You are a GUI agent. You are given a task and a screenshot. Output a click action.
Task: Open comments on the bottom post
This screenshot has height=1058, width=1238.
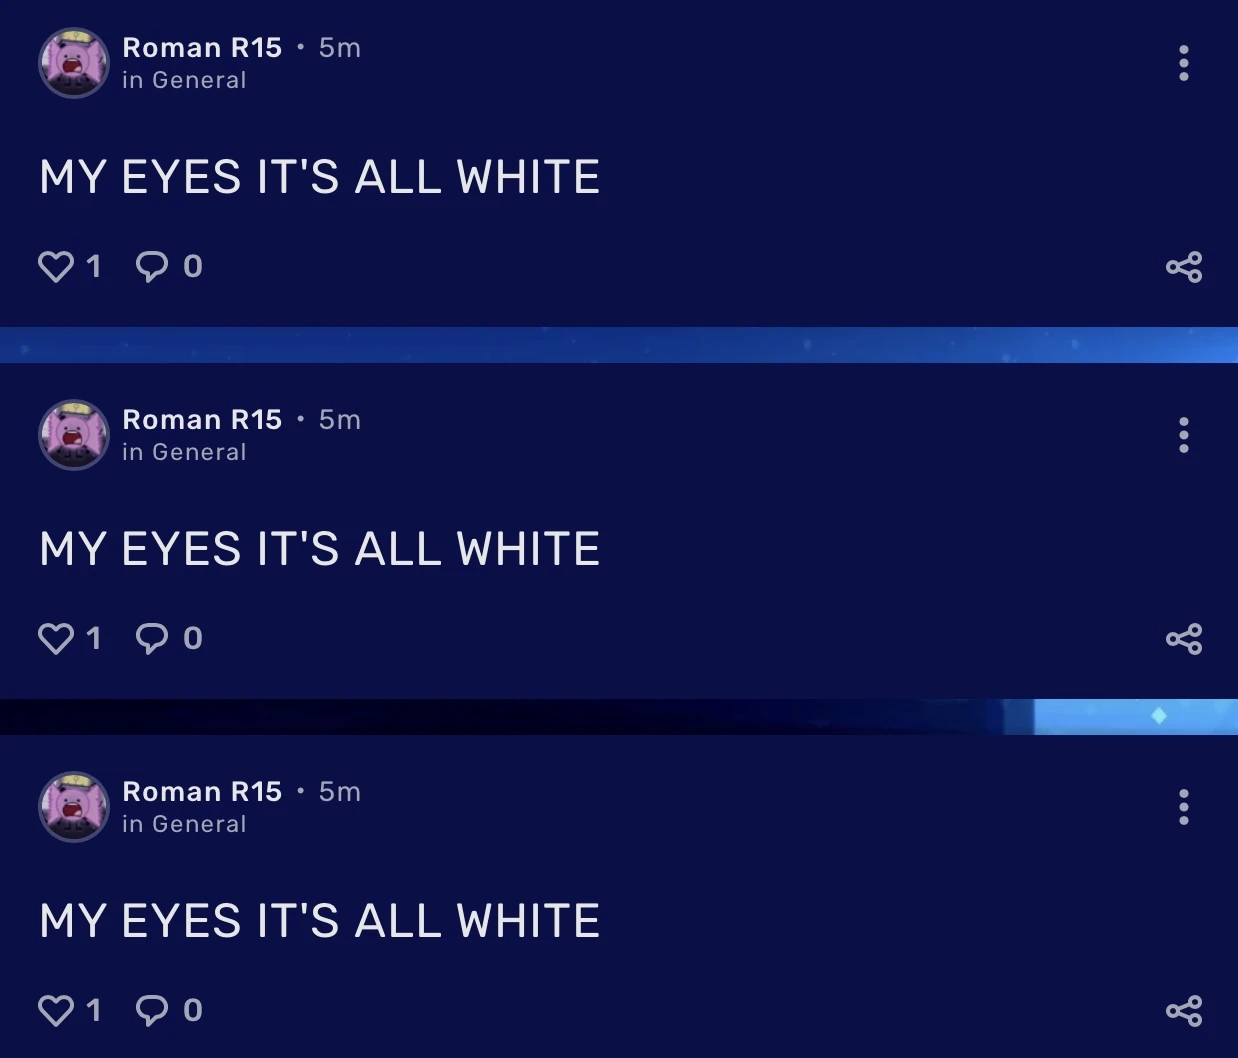pos(151,1010)
